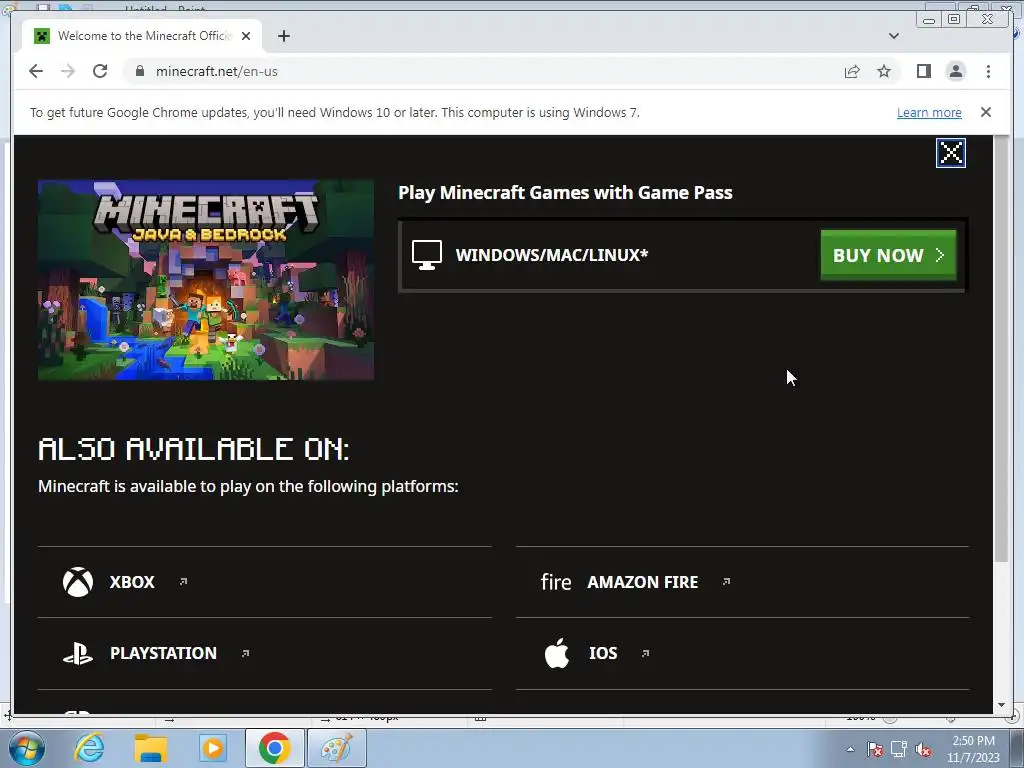
Task: Click the Xbox logo icon
Action: coord(78,582)
